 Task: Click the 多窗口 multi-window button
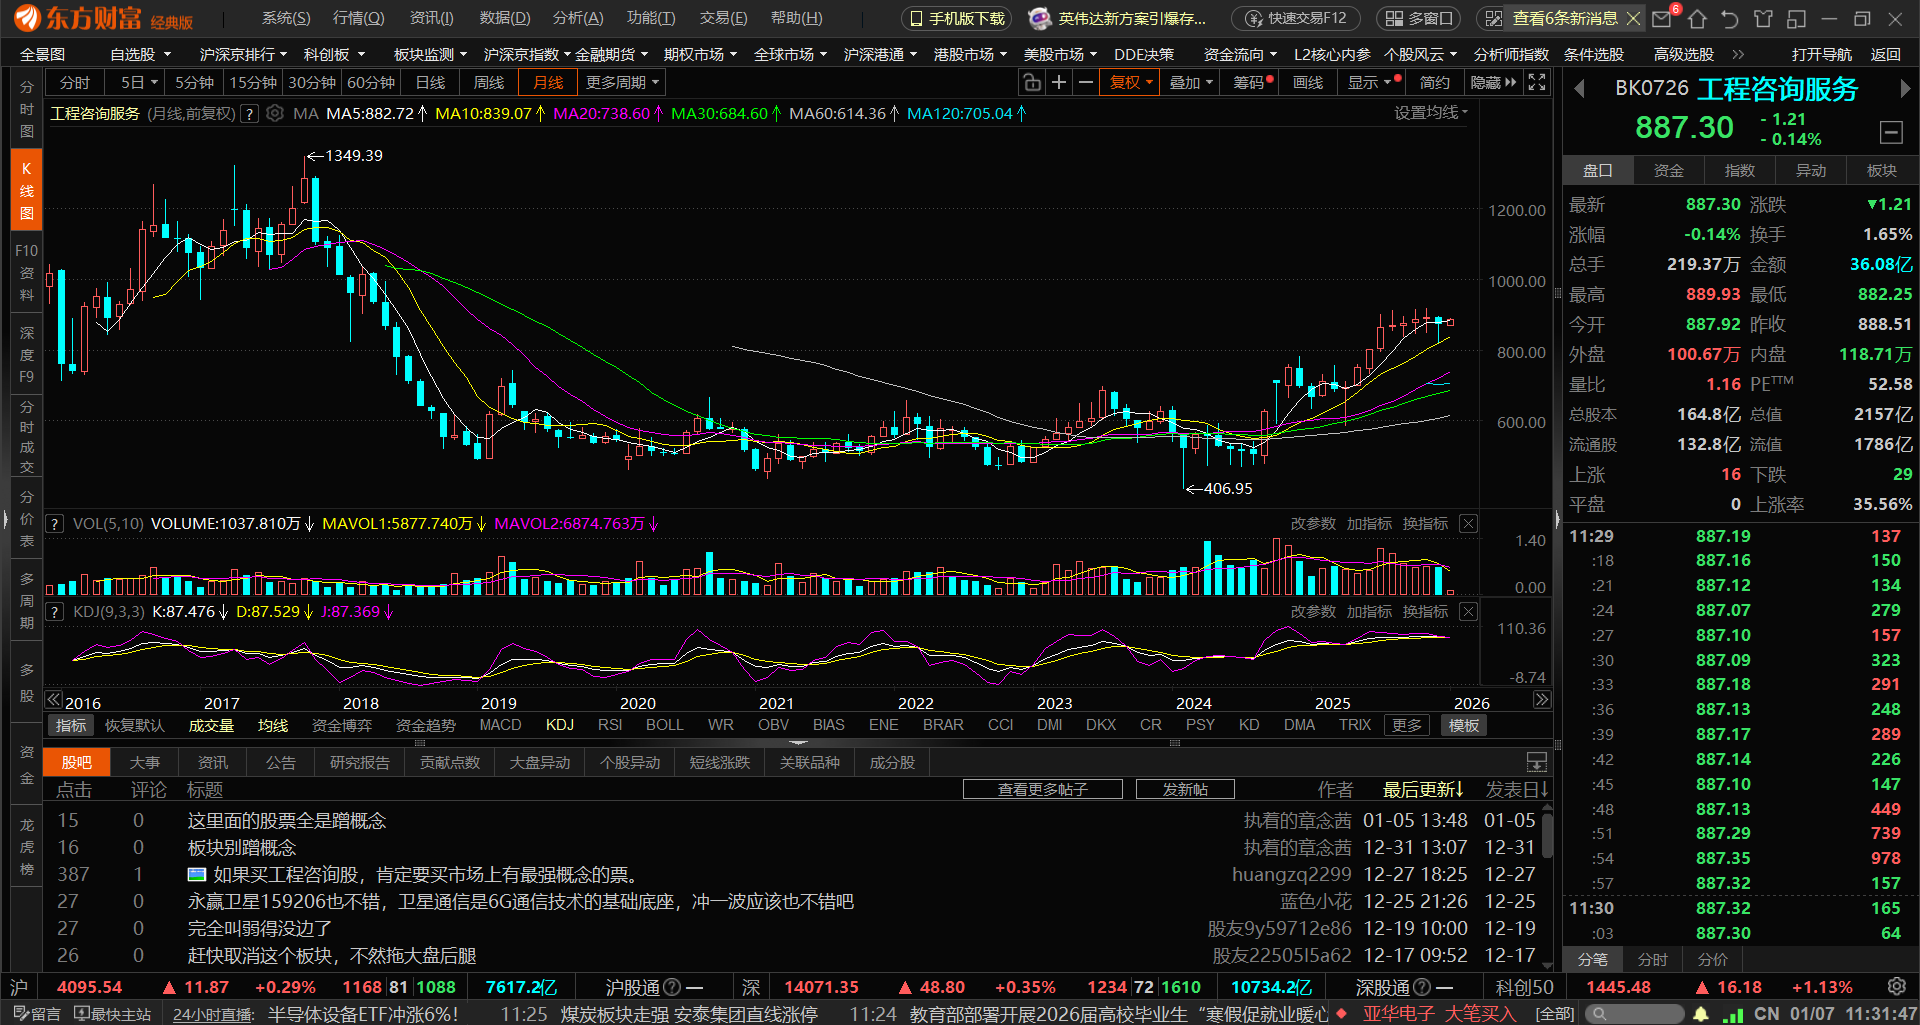tap(1419, 18)
